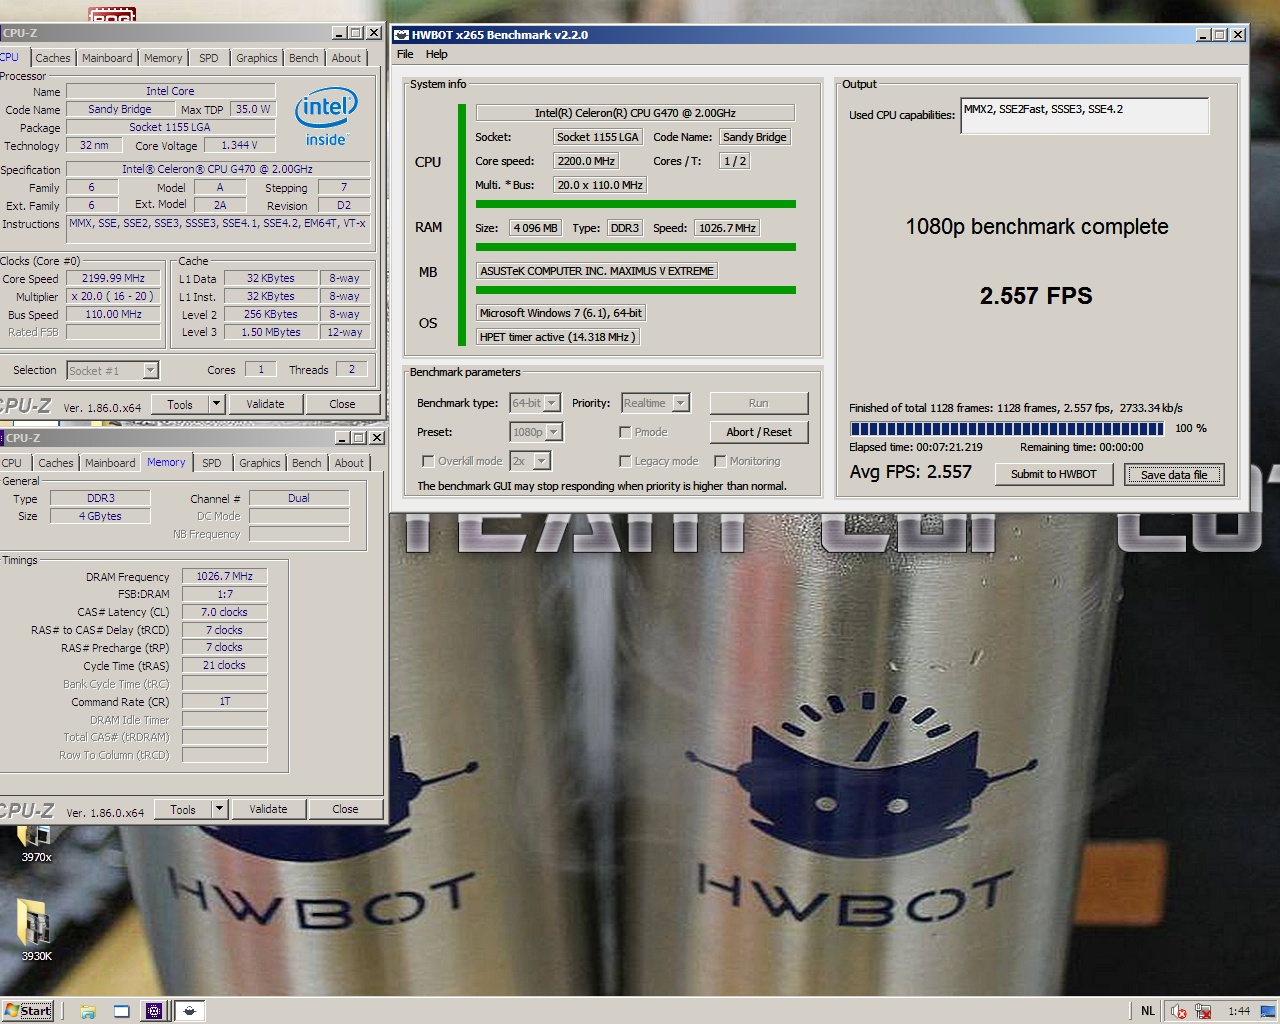
Task: Click the DRAM Frequency 1026.7 MHz field
Action: pyautogui.click(x=225, y=576)
